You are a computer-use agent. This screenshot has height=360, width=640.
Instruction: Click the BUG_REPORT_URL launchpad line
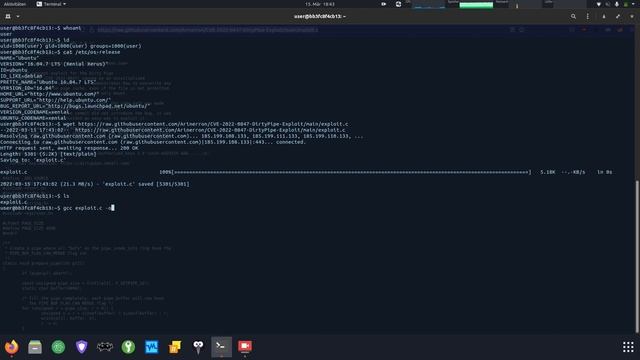coord(75,106)
